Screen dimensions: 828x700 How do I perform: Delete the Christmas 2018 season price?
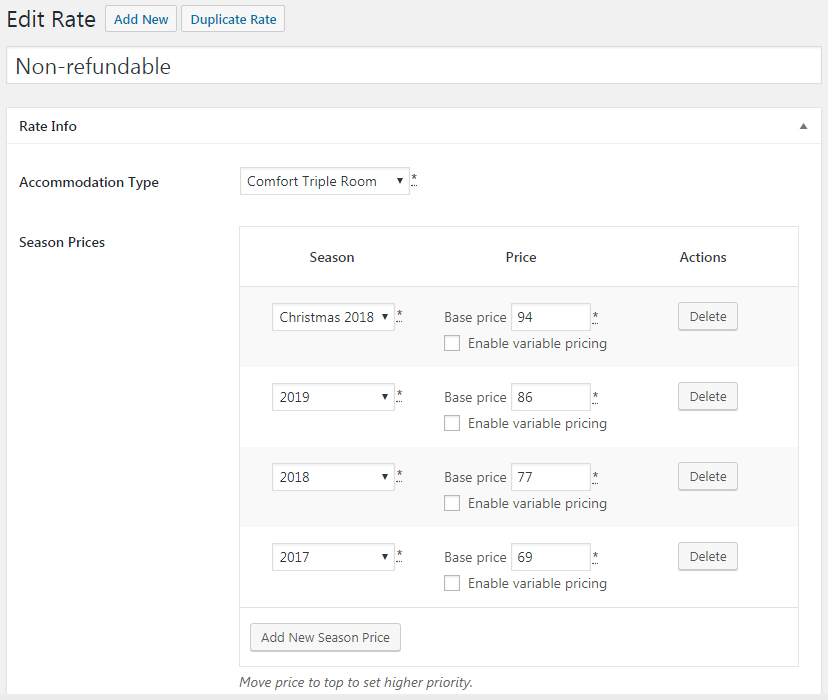pos(708,317)
